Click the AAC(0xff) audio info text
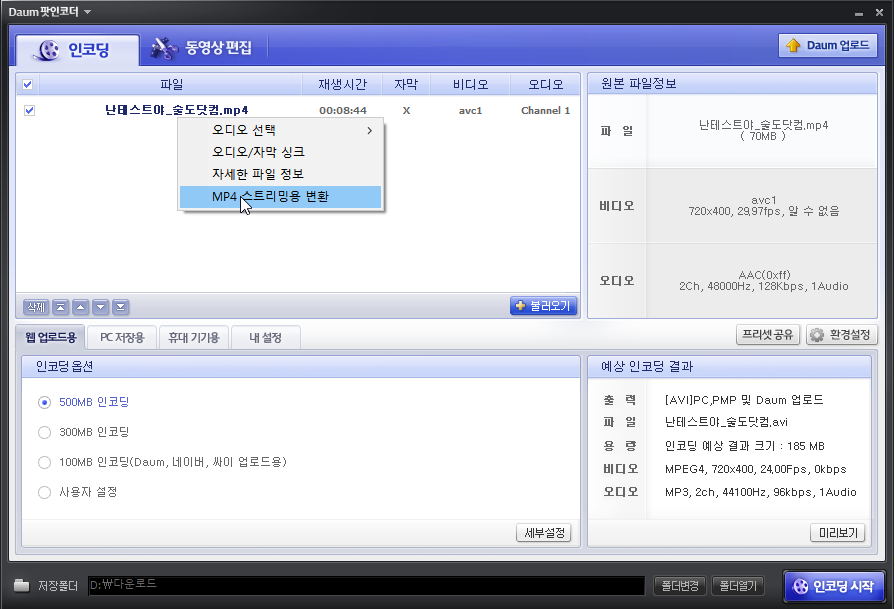The image size is (895, 609). tap(764, 275)
